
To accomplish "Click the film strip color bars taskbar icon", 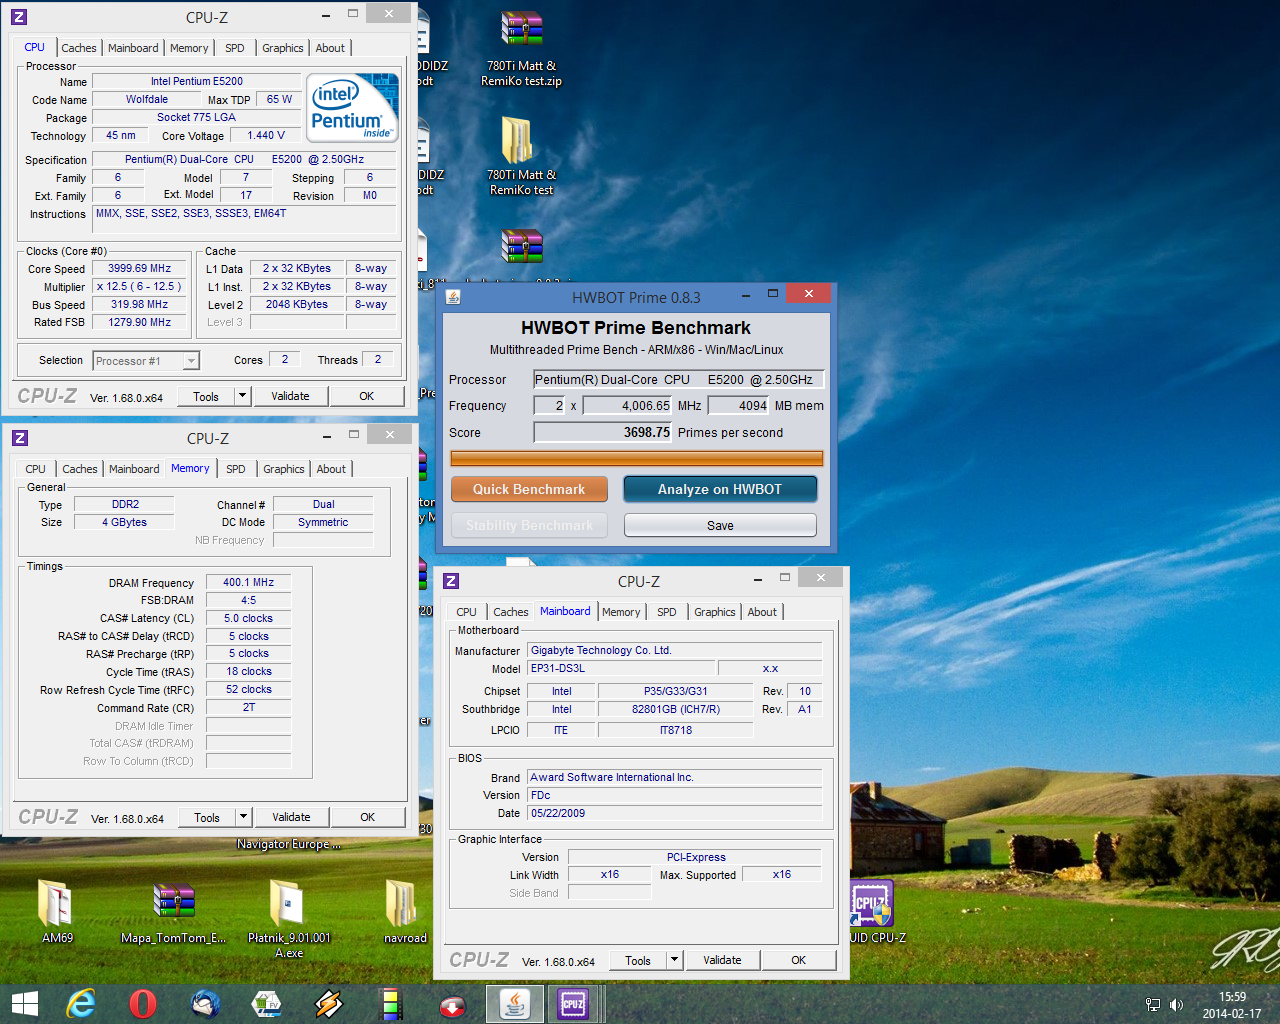I will point(391,1004).
